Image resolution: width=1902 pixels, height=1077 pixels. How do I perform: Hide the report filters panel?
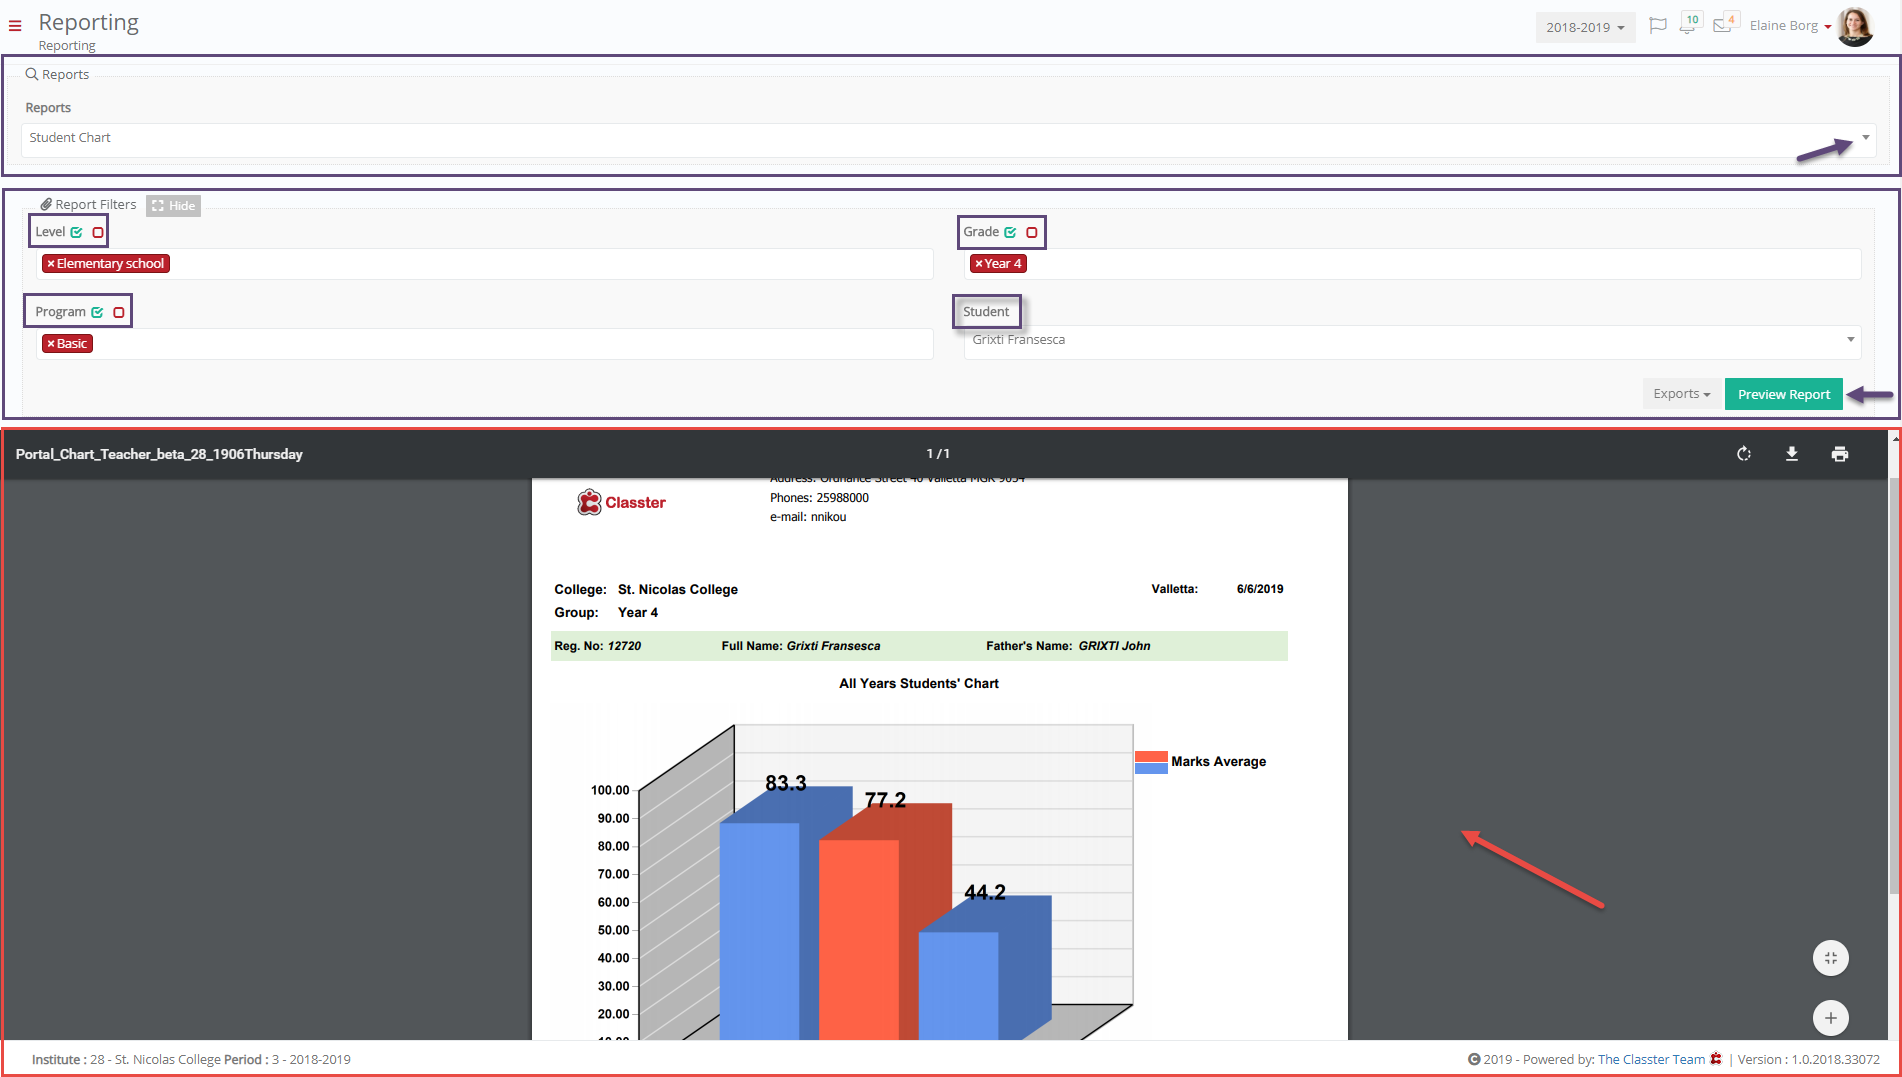coord(174,205)
